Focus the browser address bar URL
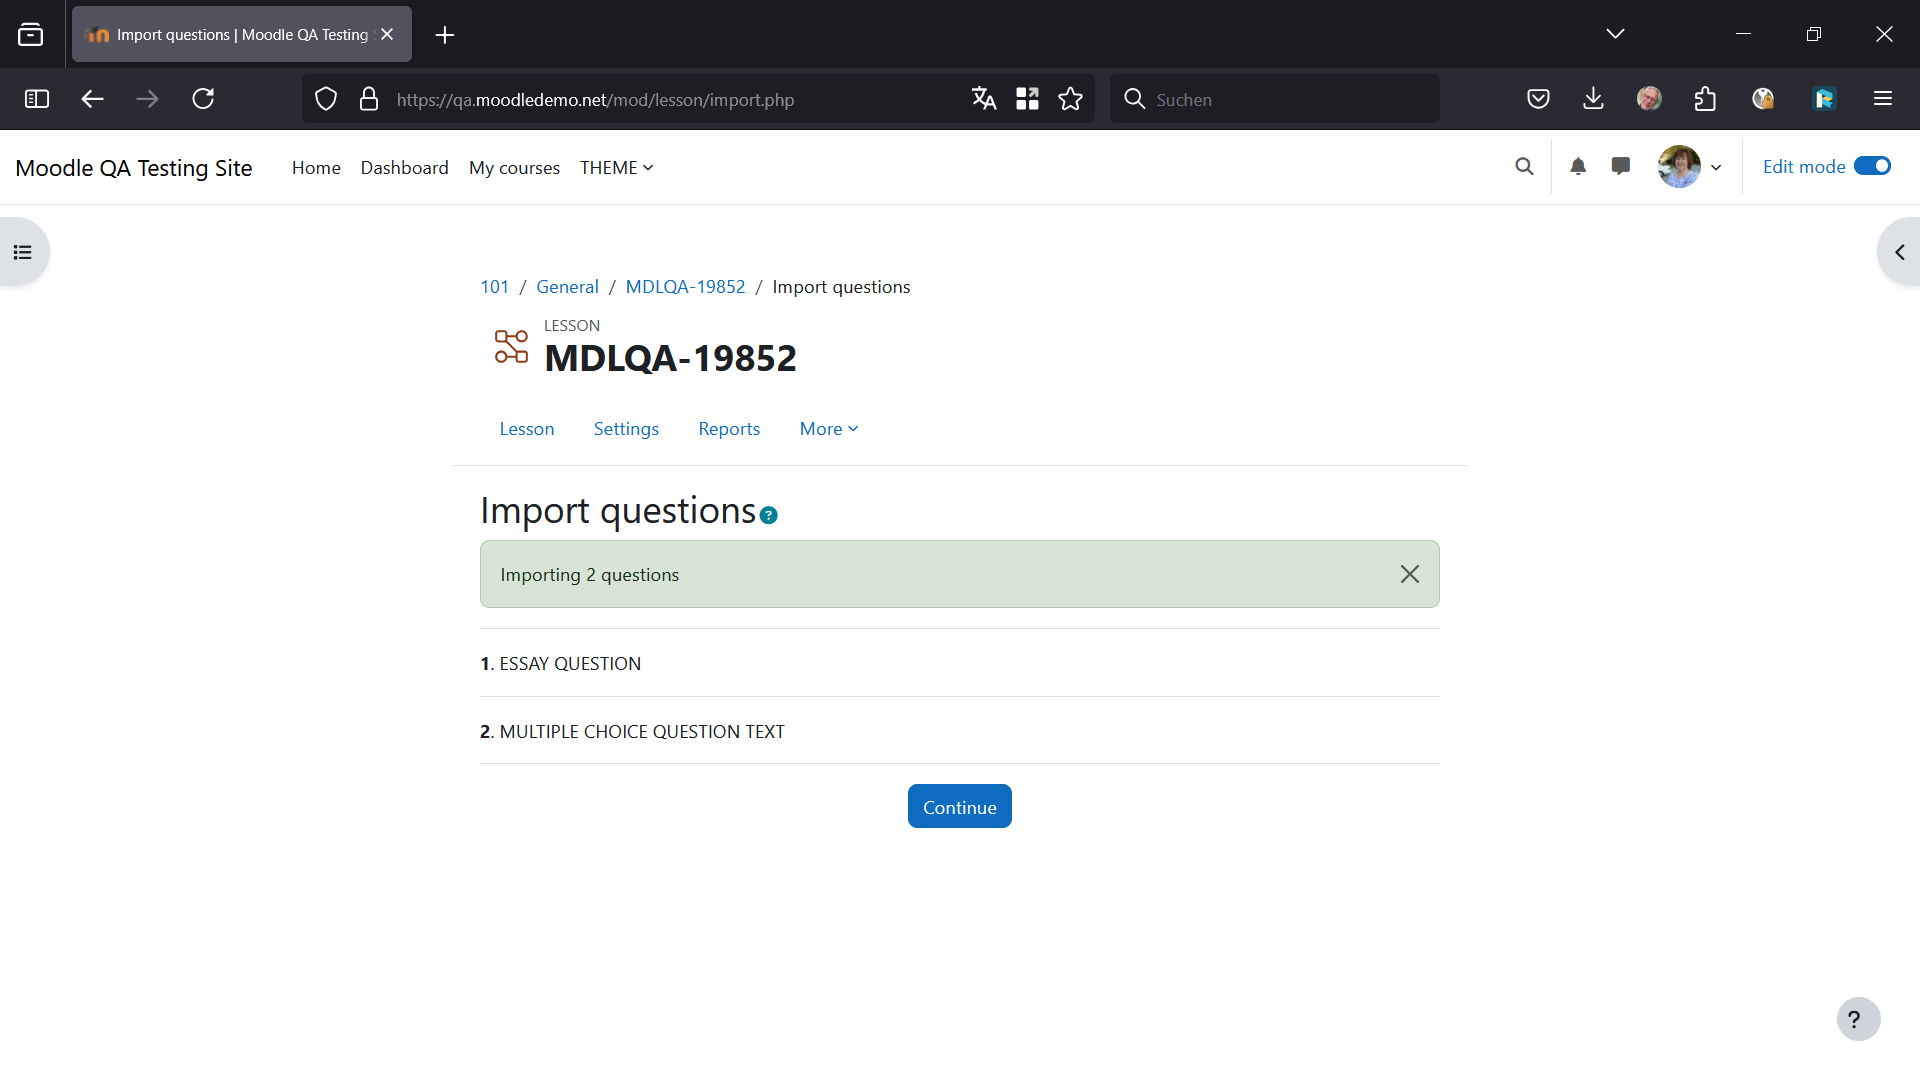Image resolution: width=1920 pixels, height=1080 pixels. coord(595,99)
